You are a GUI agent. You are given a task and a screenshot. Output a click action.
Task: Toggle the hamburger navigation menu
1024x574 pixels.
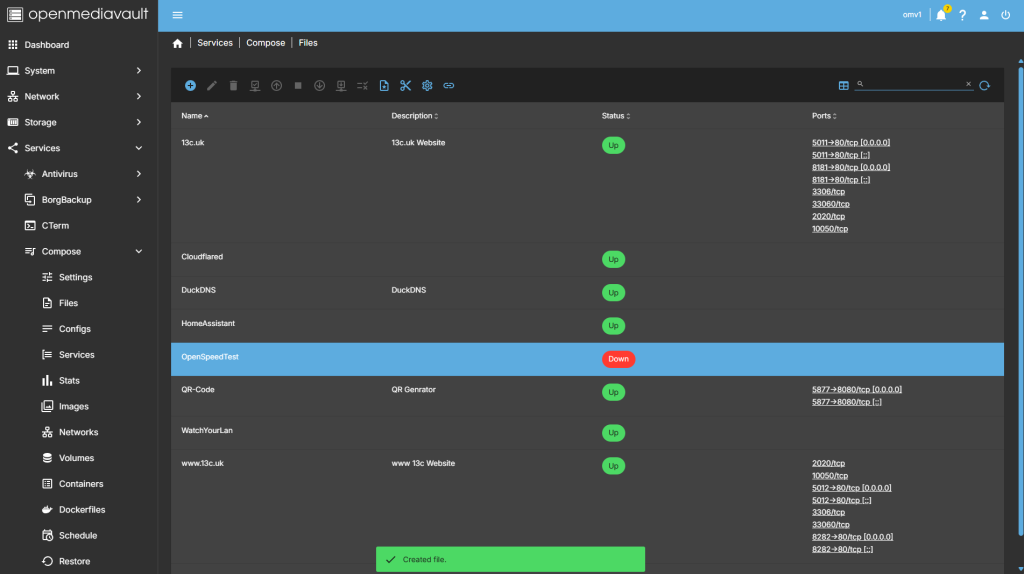(178, 15)
